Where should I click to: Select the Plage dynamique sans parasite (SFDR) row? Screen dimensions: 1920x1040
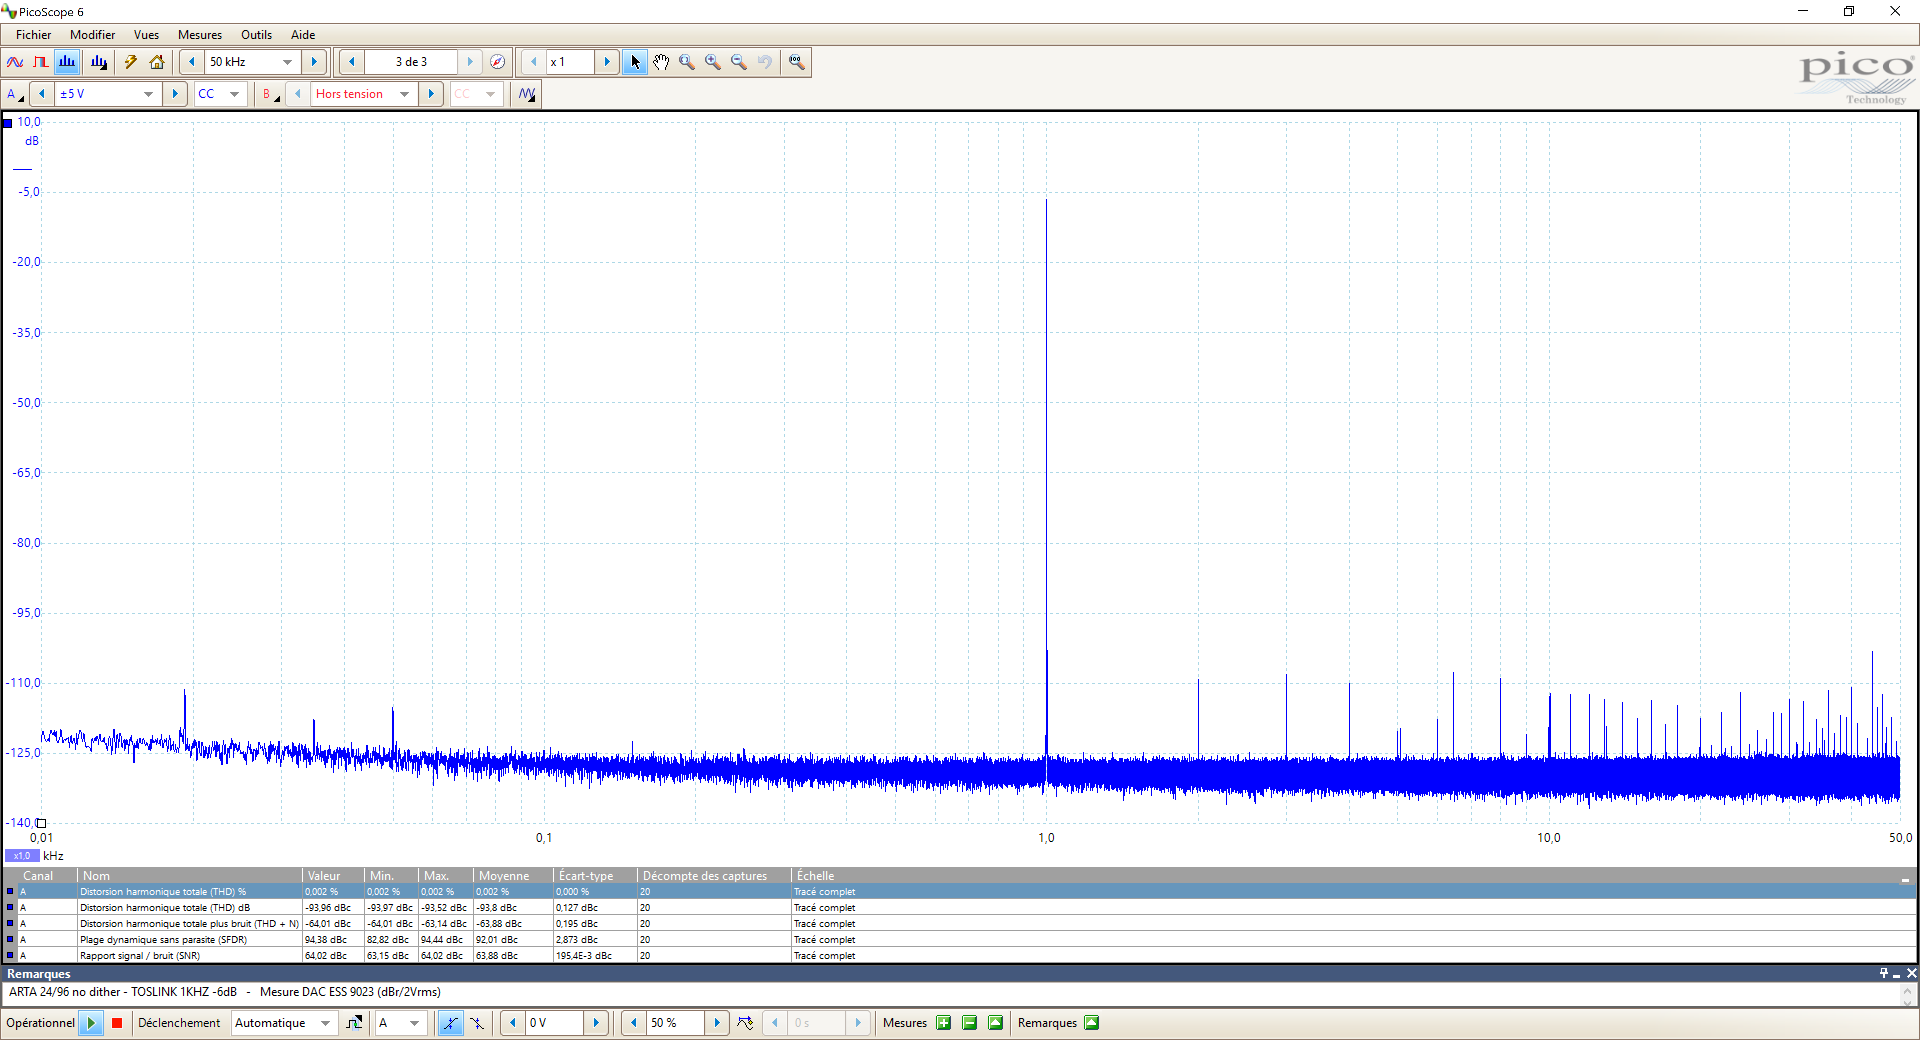960,940
